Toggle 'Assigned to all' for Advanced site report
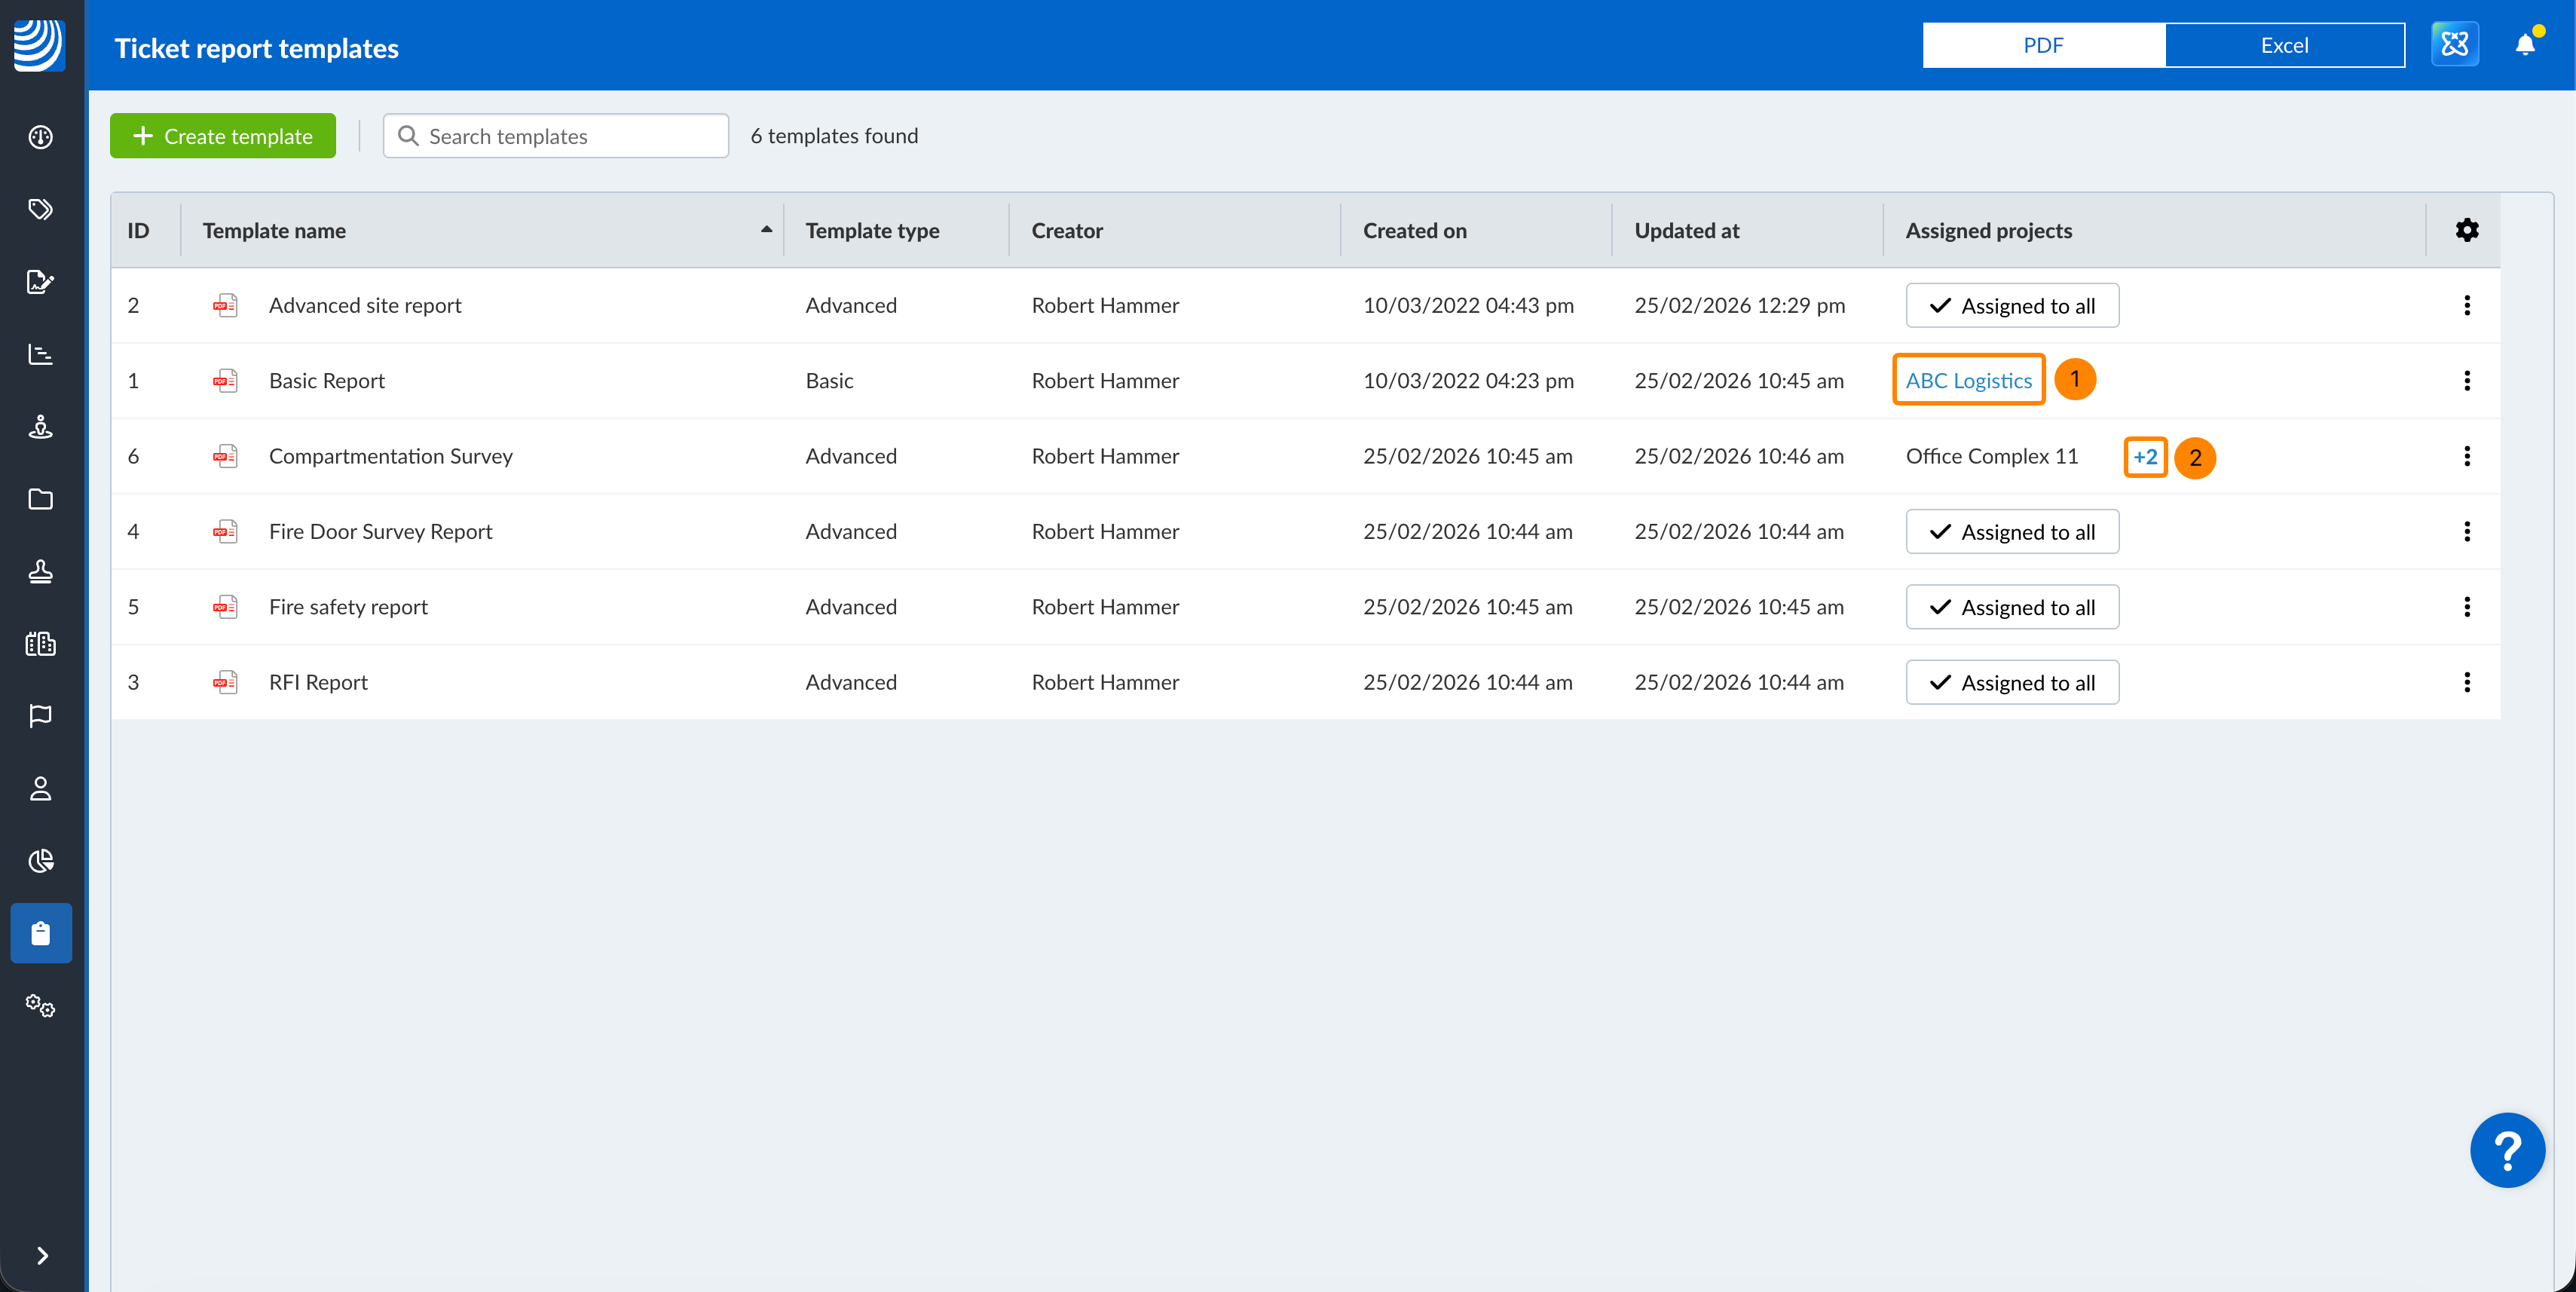 coord(2011,306)
